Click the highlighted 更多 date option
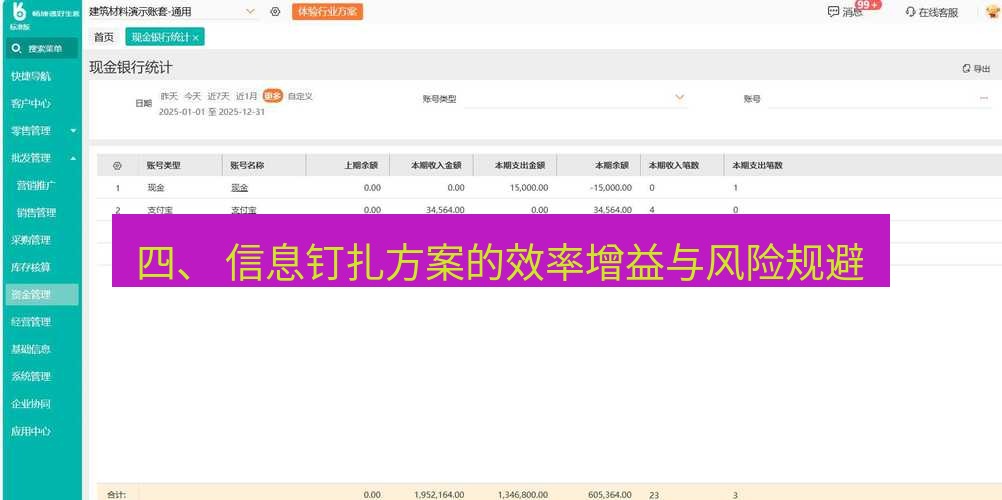 point(272,97)
